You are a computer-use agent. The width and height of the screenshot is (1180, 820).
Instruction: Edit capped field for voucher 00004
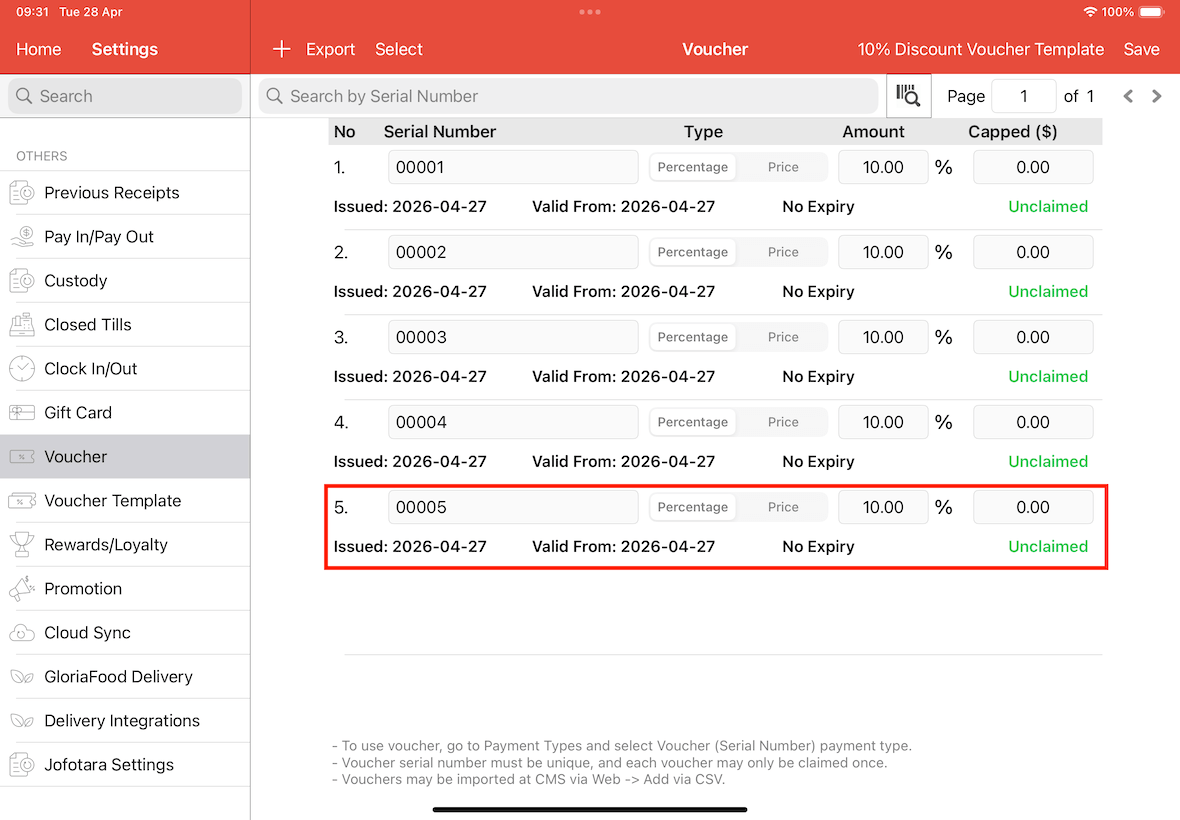[1032, 422]
